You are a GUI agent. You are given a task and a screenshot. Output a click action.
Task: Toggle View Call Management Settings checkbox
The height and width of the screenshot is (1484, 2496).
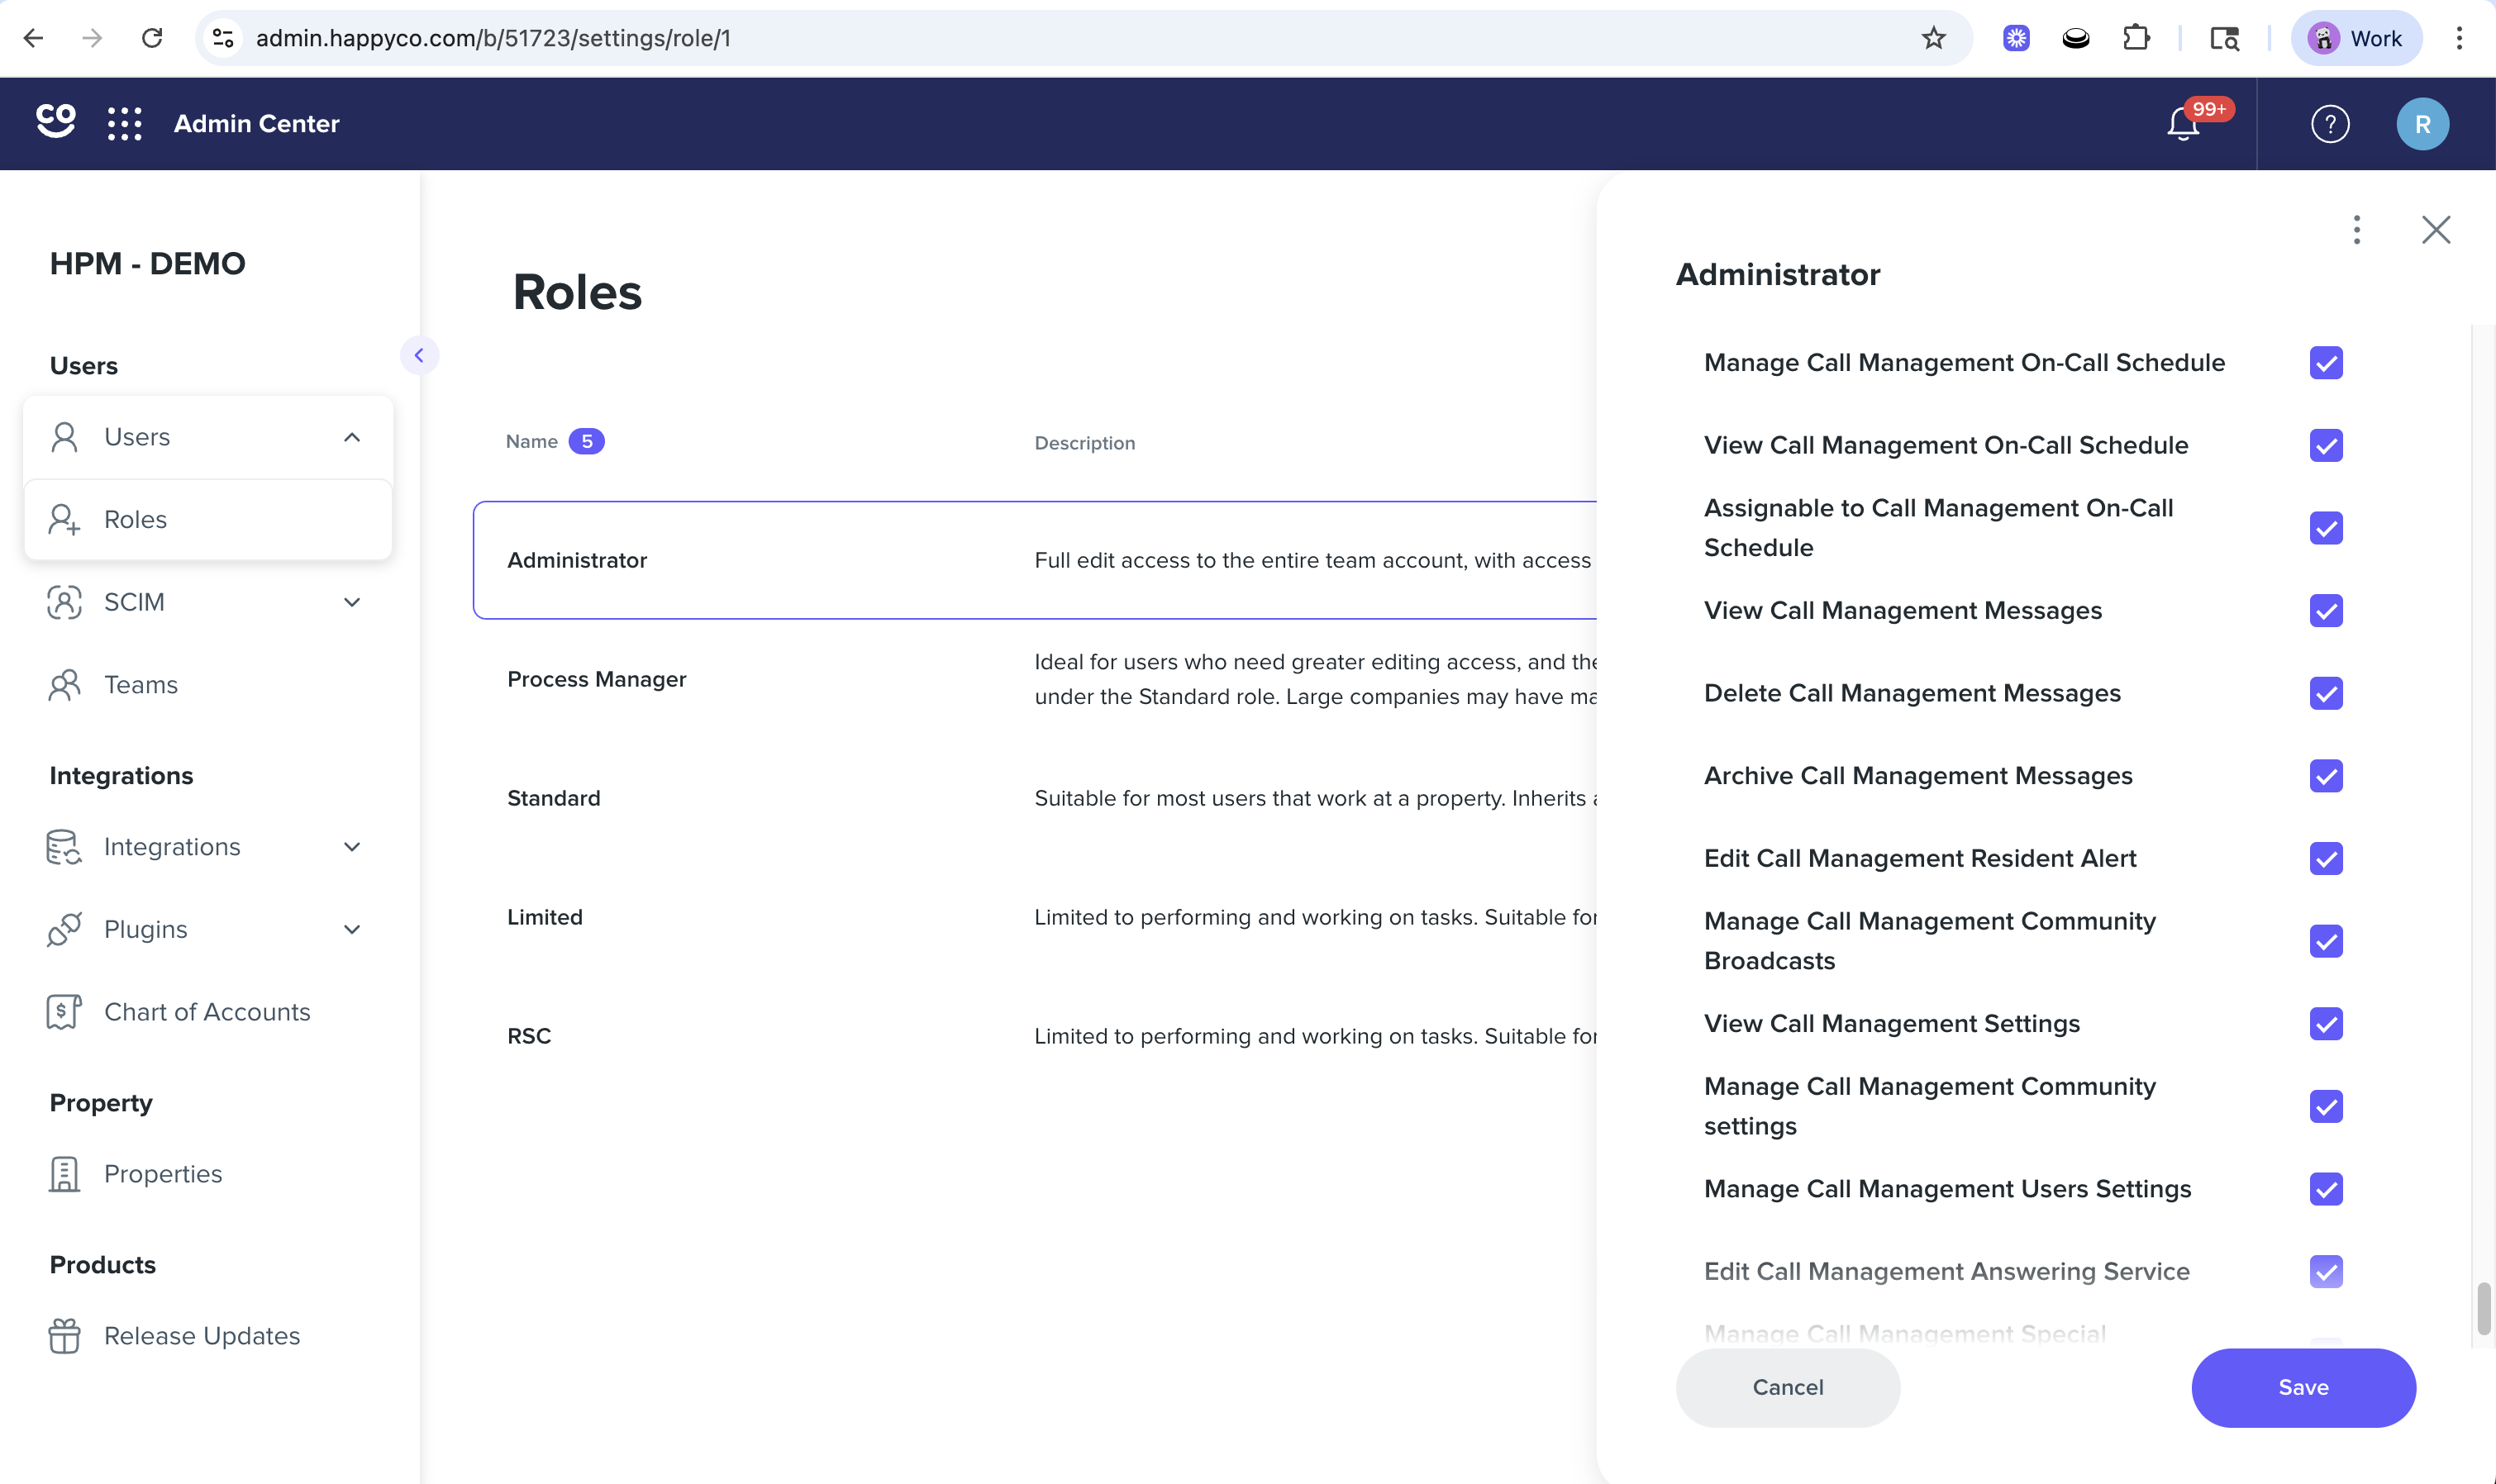pos(2326,1024)
